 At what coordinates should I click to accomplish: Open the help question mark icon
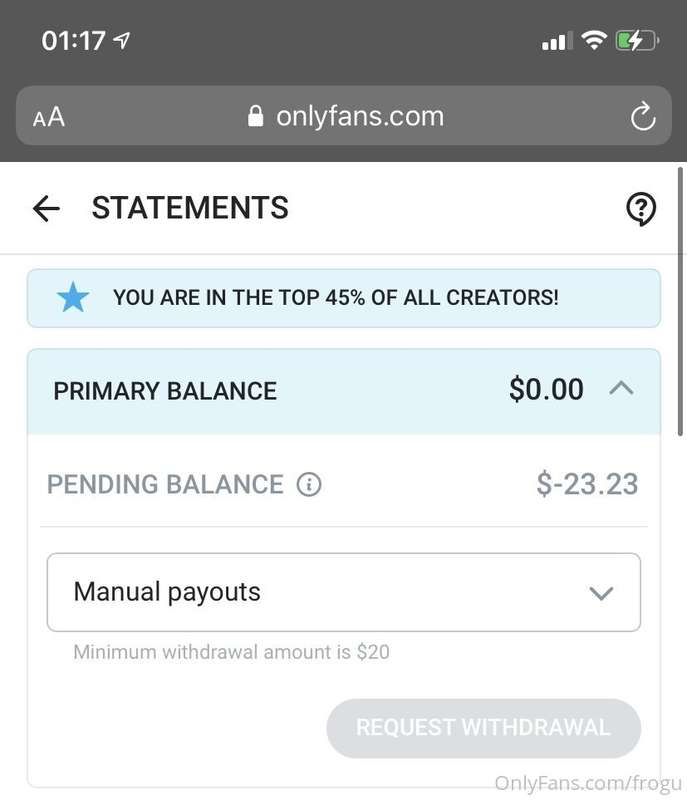point(640,208)
